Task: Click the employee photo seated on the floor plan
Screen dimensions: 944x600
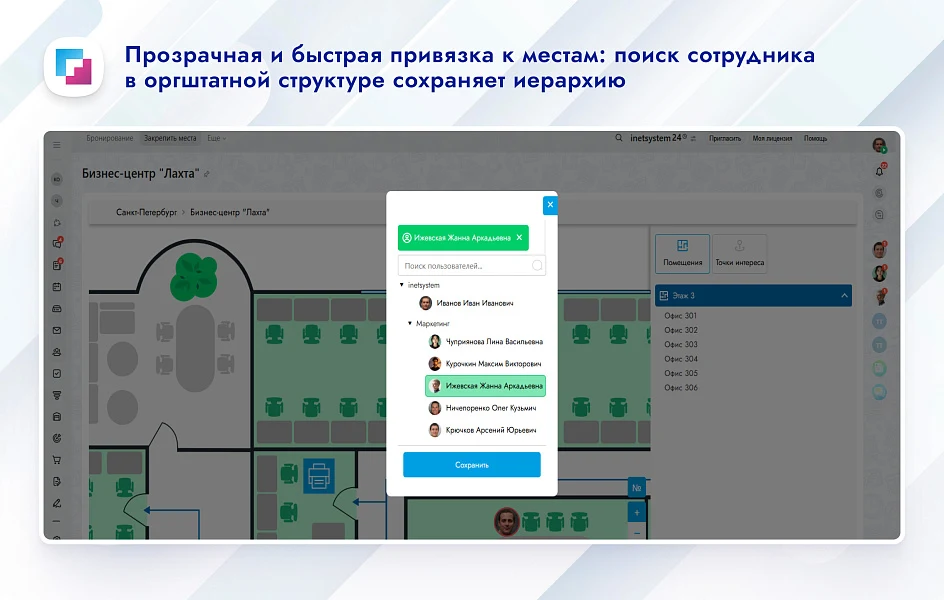Action: click(507, 521)
